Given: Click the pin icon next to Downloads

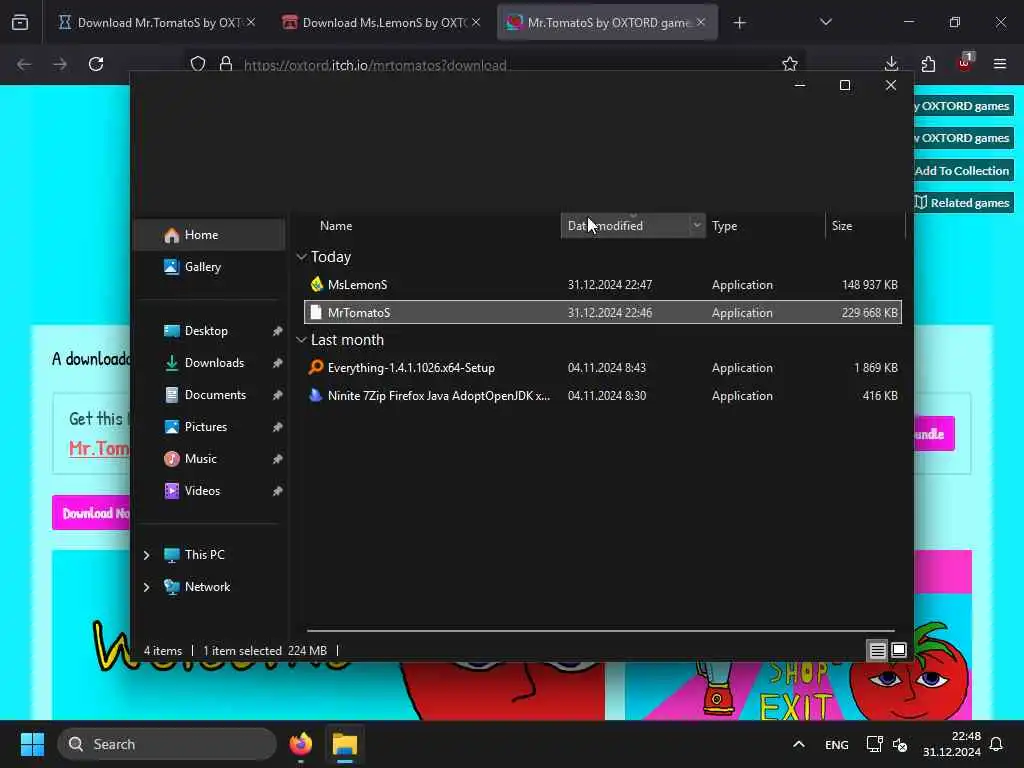Looking at the screenshot, I should (x=278, y=363).
